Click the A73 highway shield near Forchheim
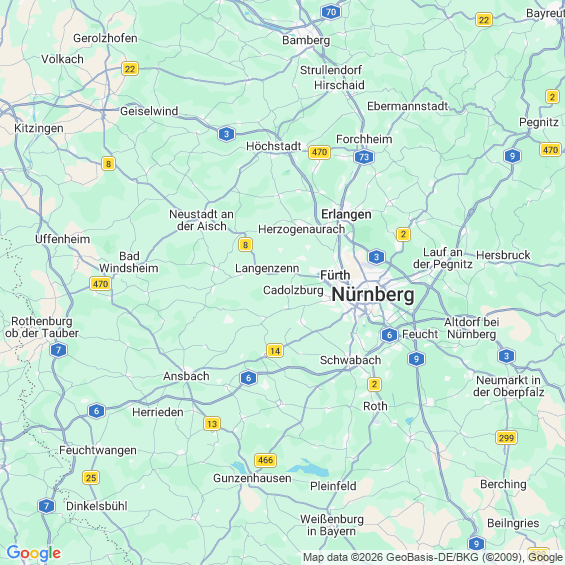This screenshot has height=565, width=565. [x=364, y=157]
